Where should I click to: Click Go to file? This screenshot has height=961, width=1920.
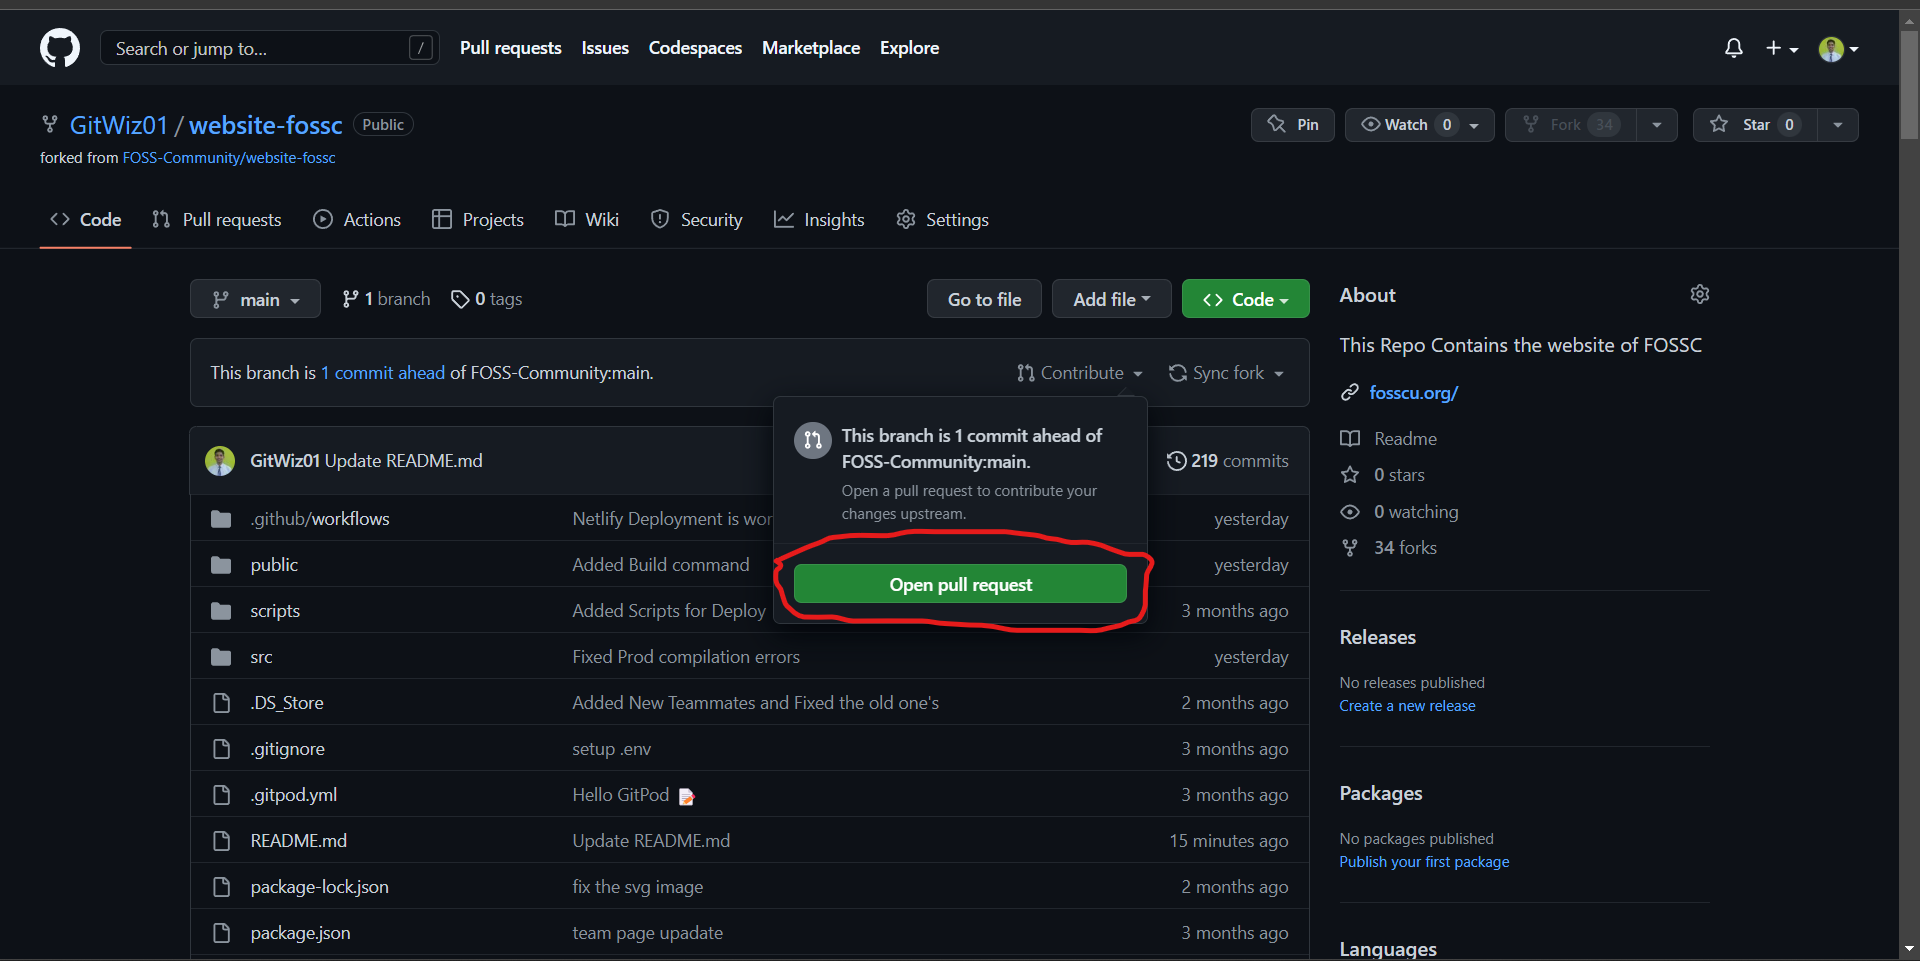click(984, 299)
